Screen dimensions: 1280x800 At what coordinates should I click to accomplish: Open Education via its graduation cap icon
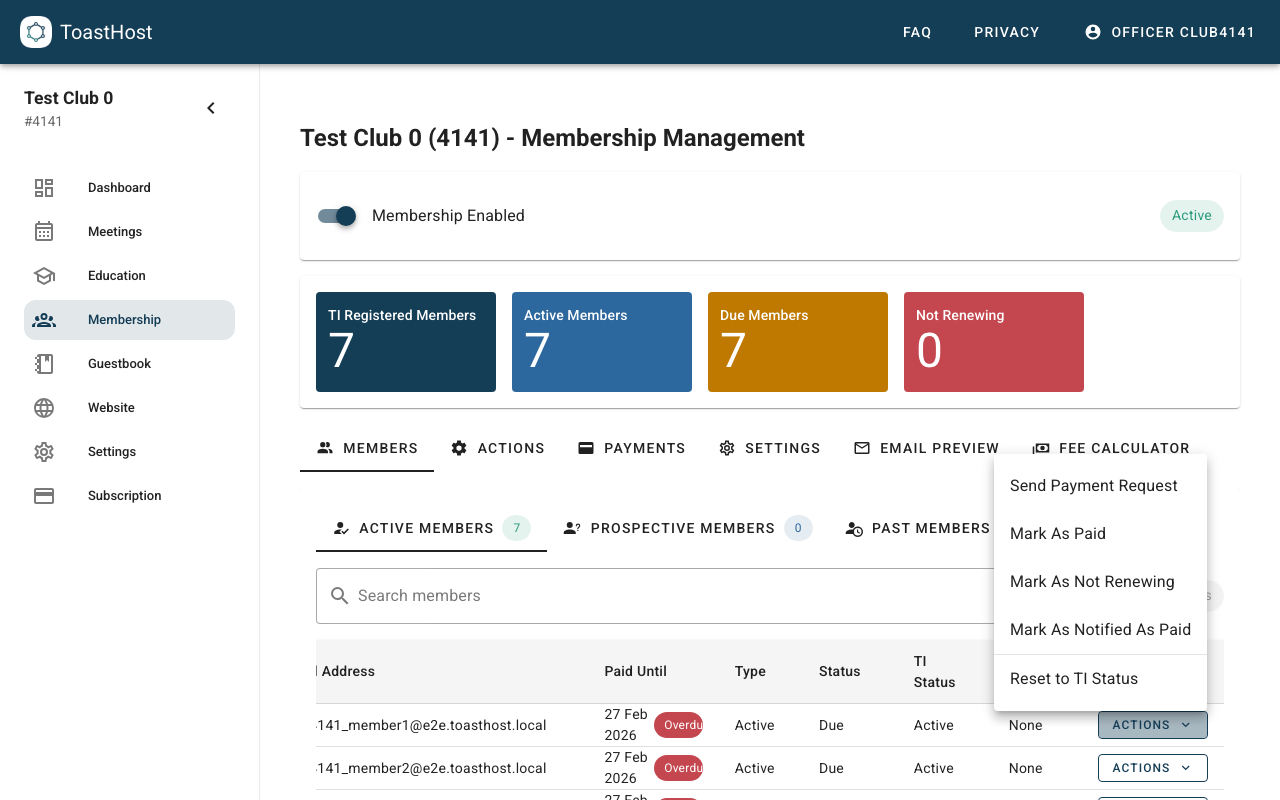coord(44,275)
